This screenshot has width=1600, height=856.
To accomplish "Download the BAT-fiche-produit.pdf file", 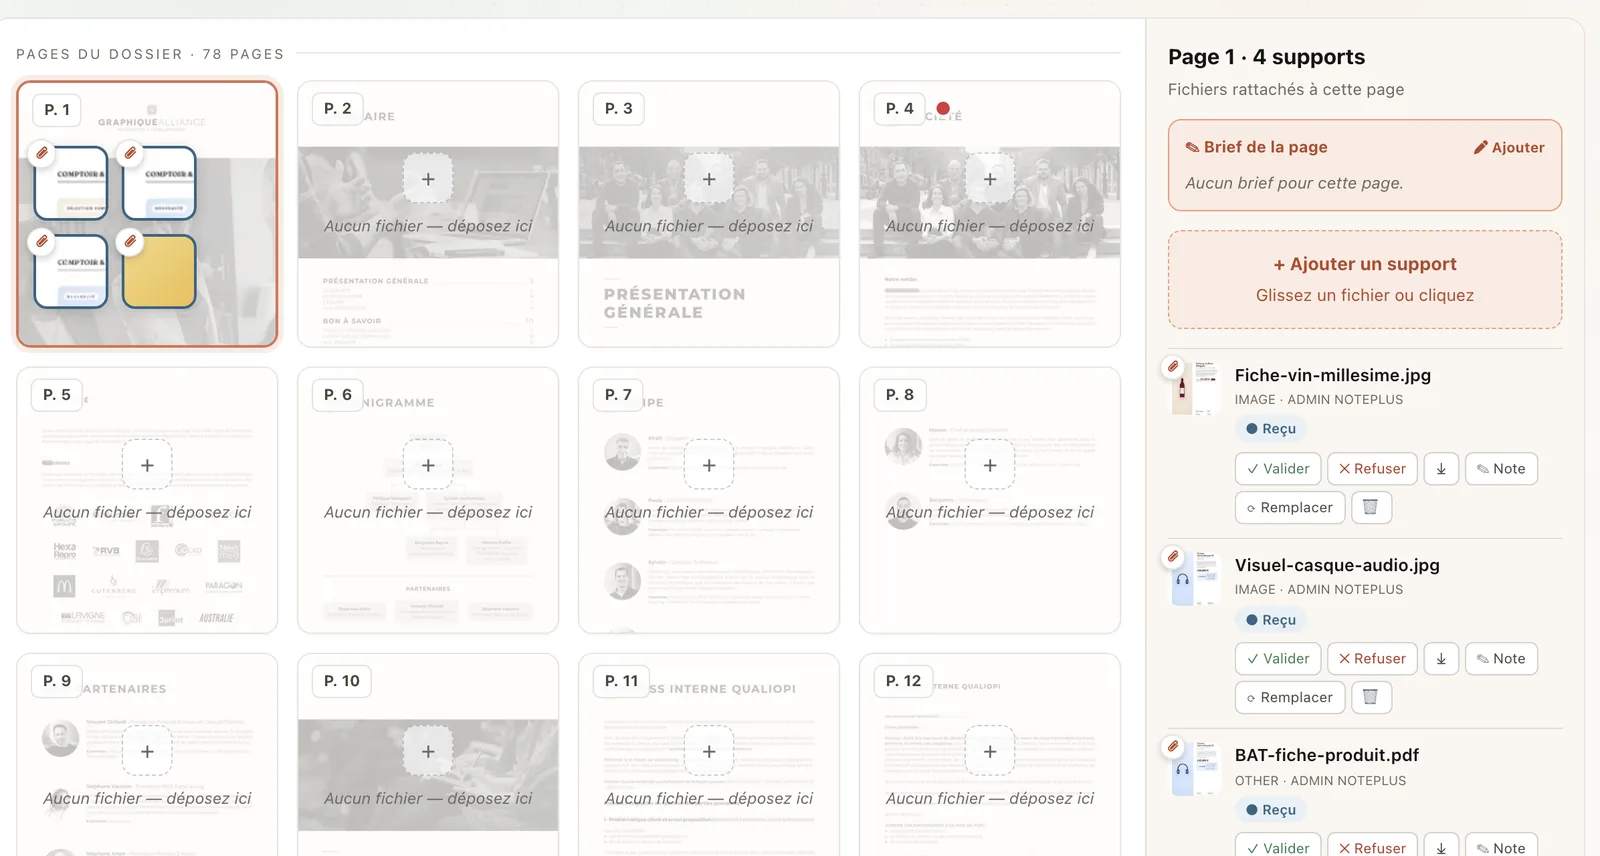I will pyautogui.click(x=1441, y=847).
